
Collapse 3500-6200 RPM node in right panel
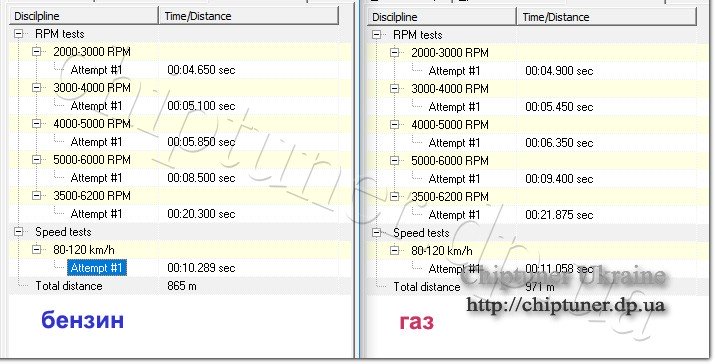(394, 197)
